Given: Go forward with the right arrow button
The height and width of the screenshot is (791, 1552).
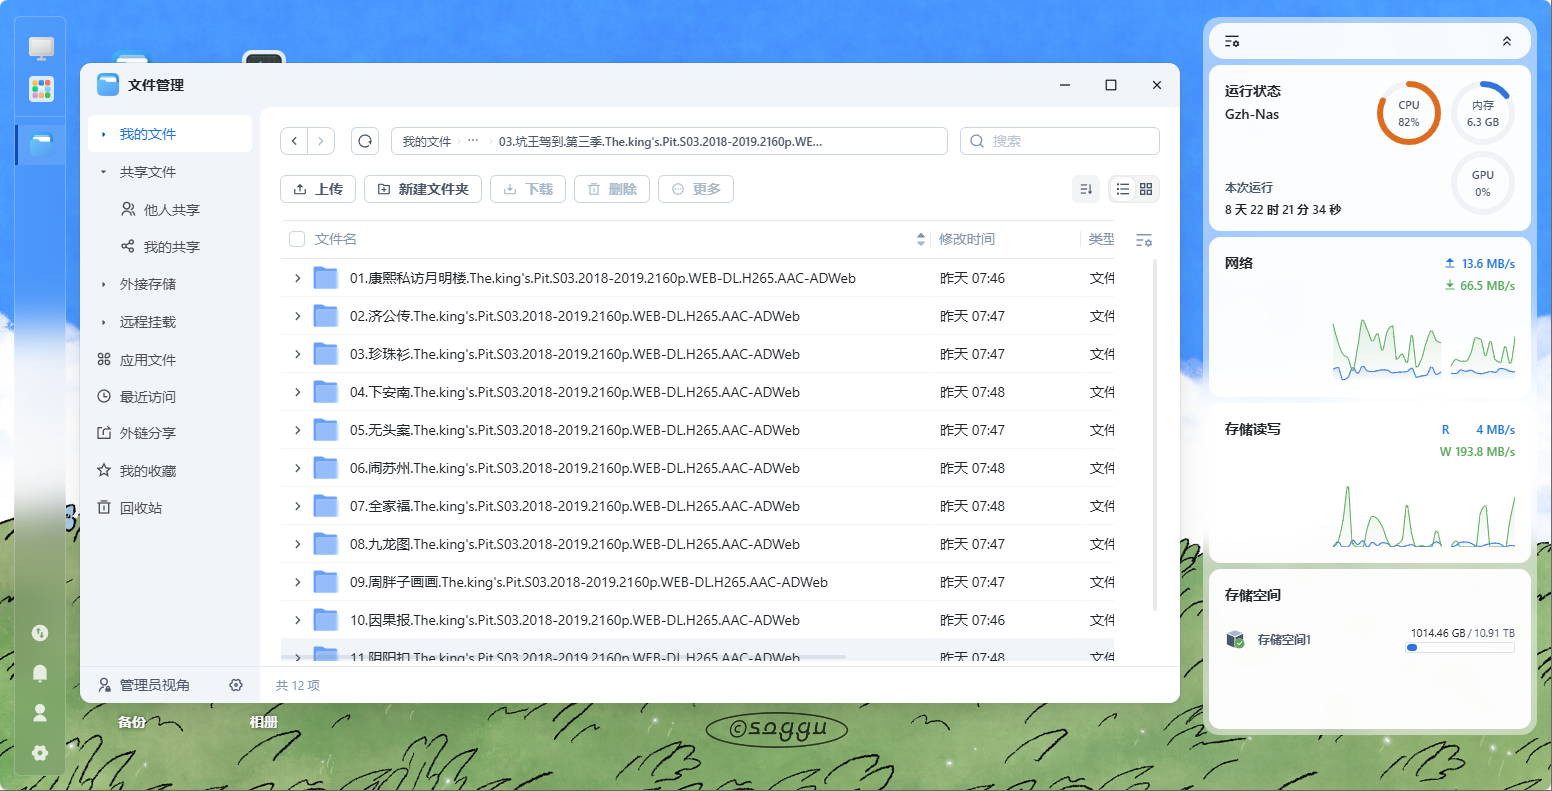Looking at the screenshot, I should 321,141.
